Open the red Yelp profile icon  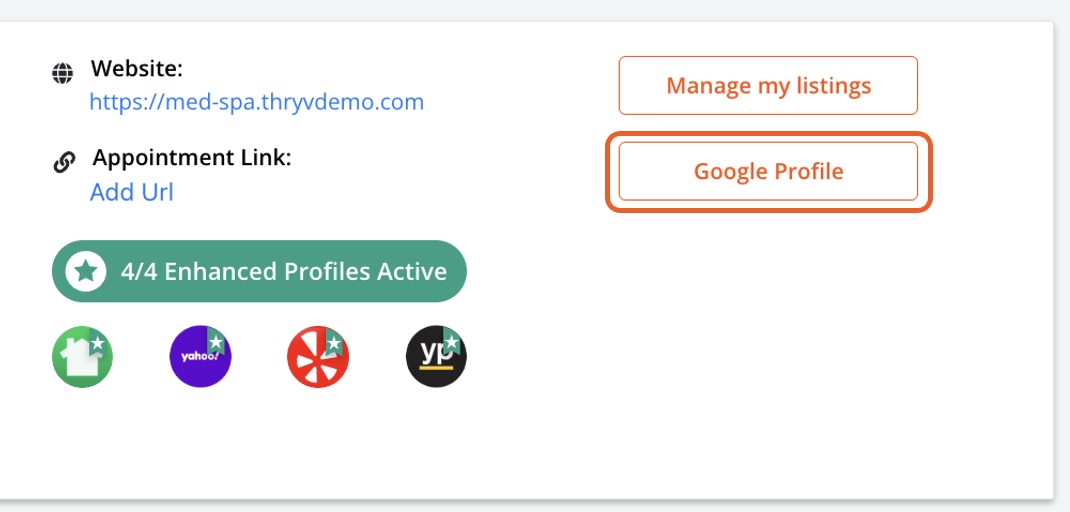point(314,359)
